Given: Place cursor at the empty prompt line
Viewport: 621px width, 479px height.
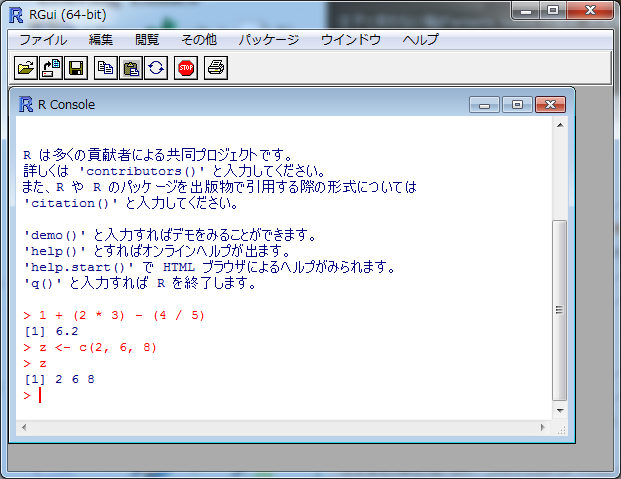Looking at the screenshot, I should [40, 395].
